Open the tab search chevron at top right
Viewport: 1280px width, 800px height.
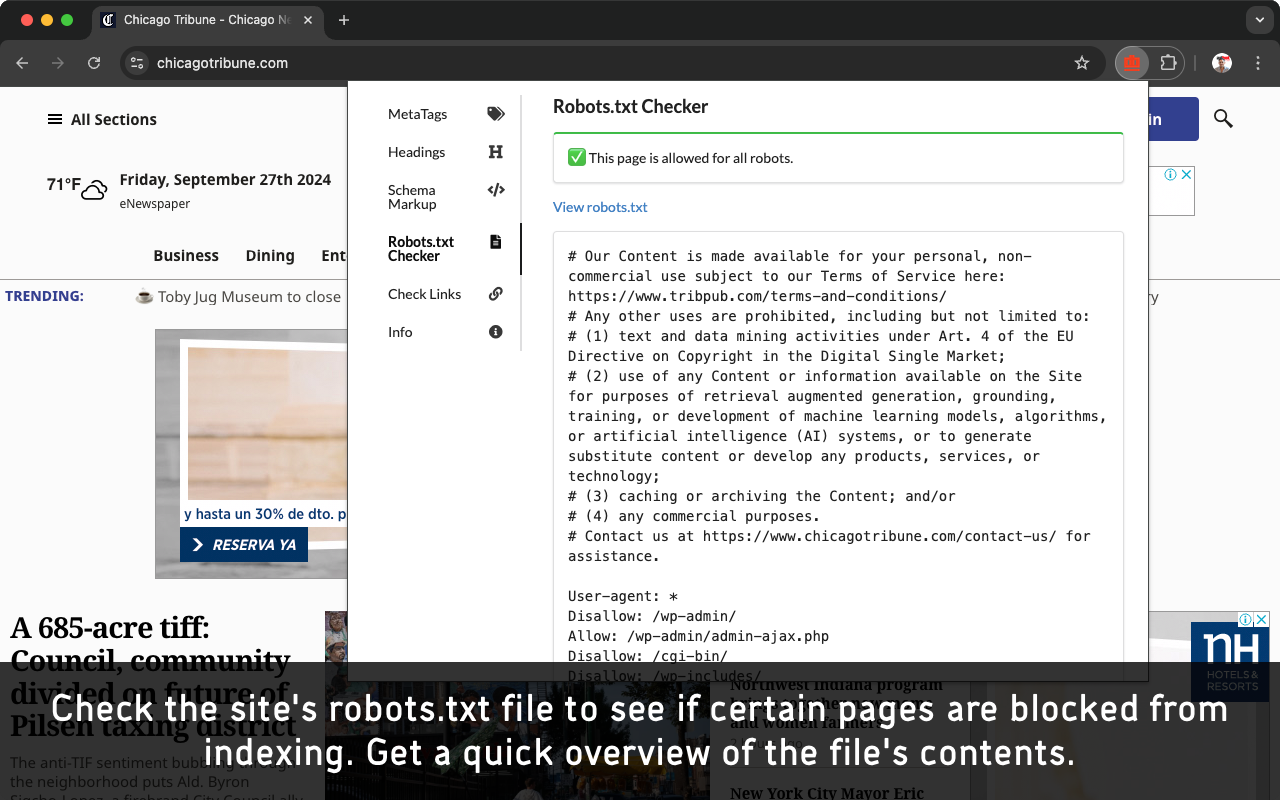point(1258,20)
